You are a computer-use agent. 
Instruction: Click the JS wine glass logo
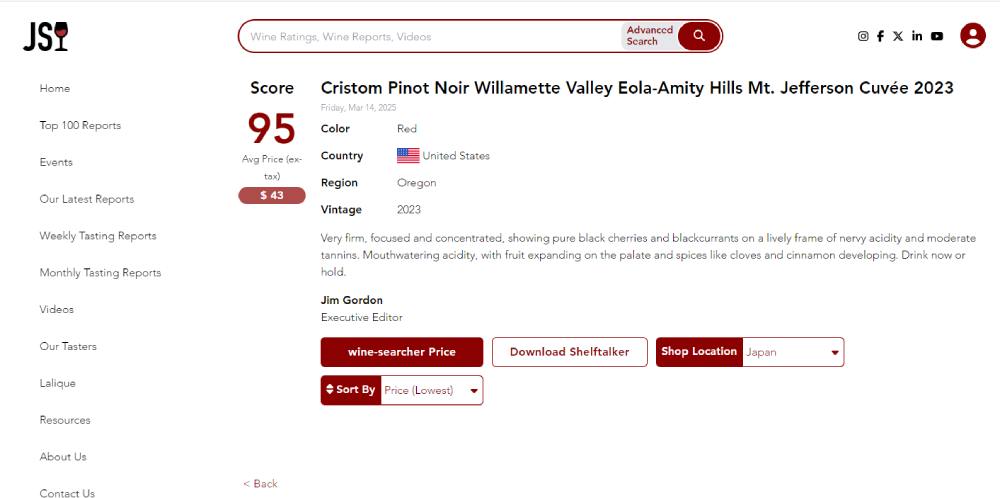point(45,36)
